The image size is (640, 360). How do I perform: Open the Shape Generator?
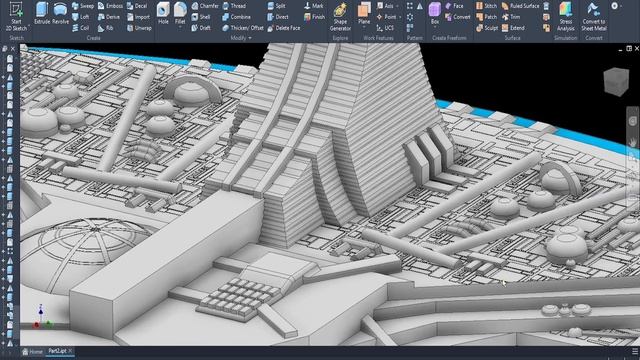coord(340,17)
